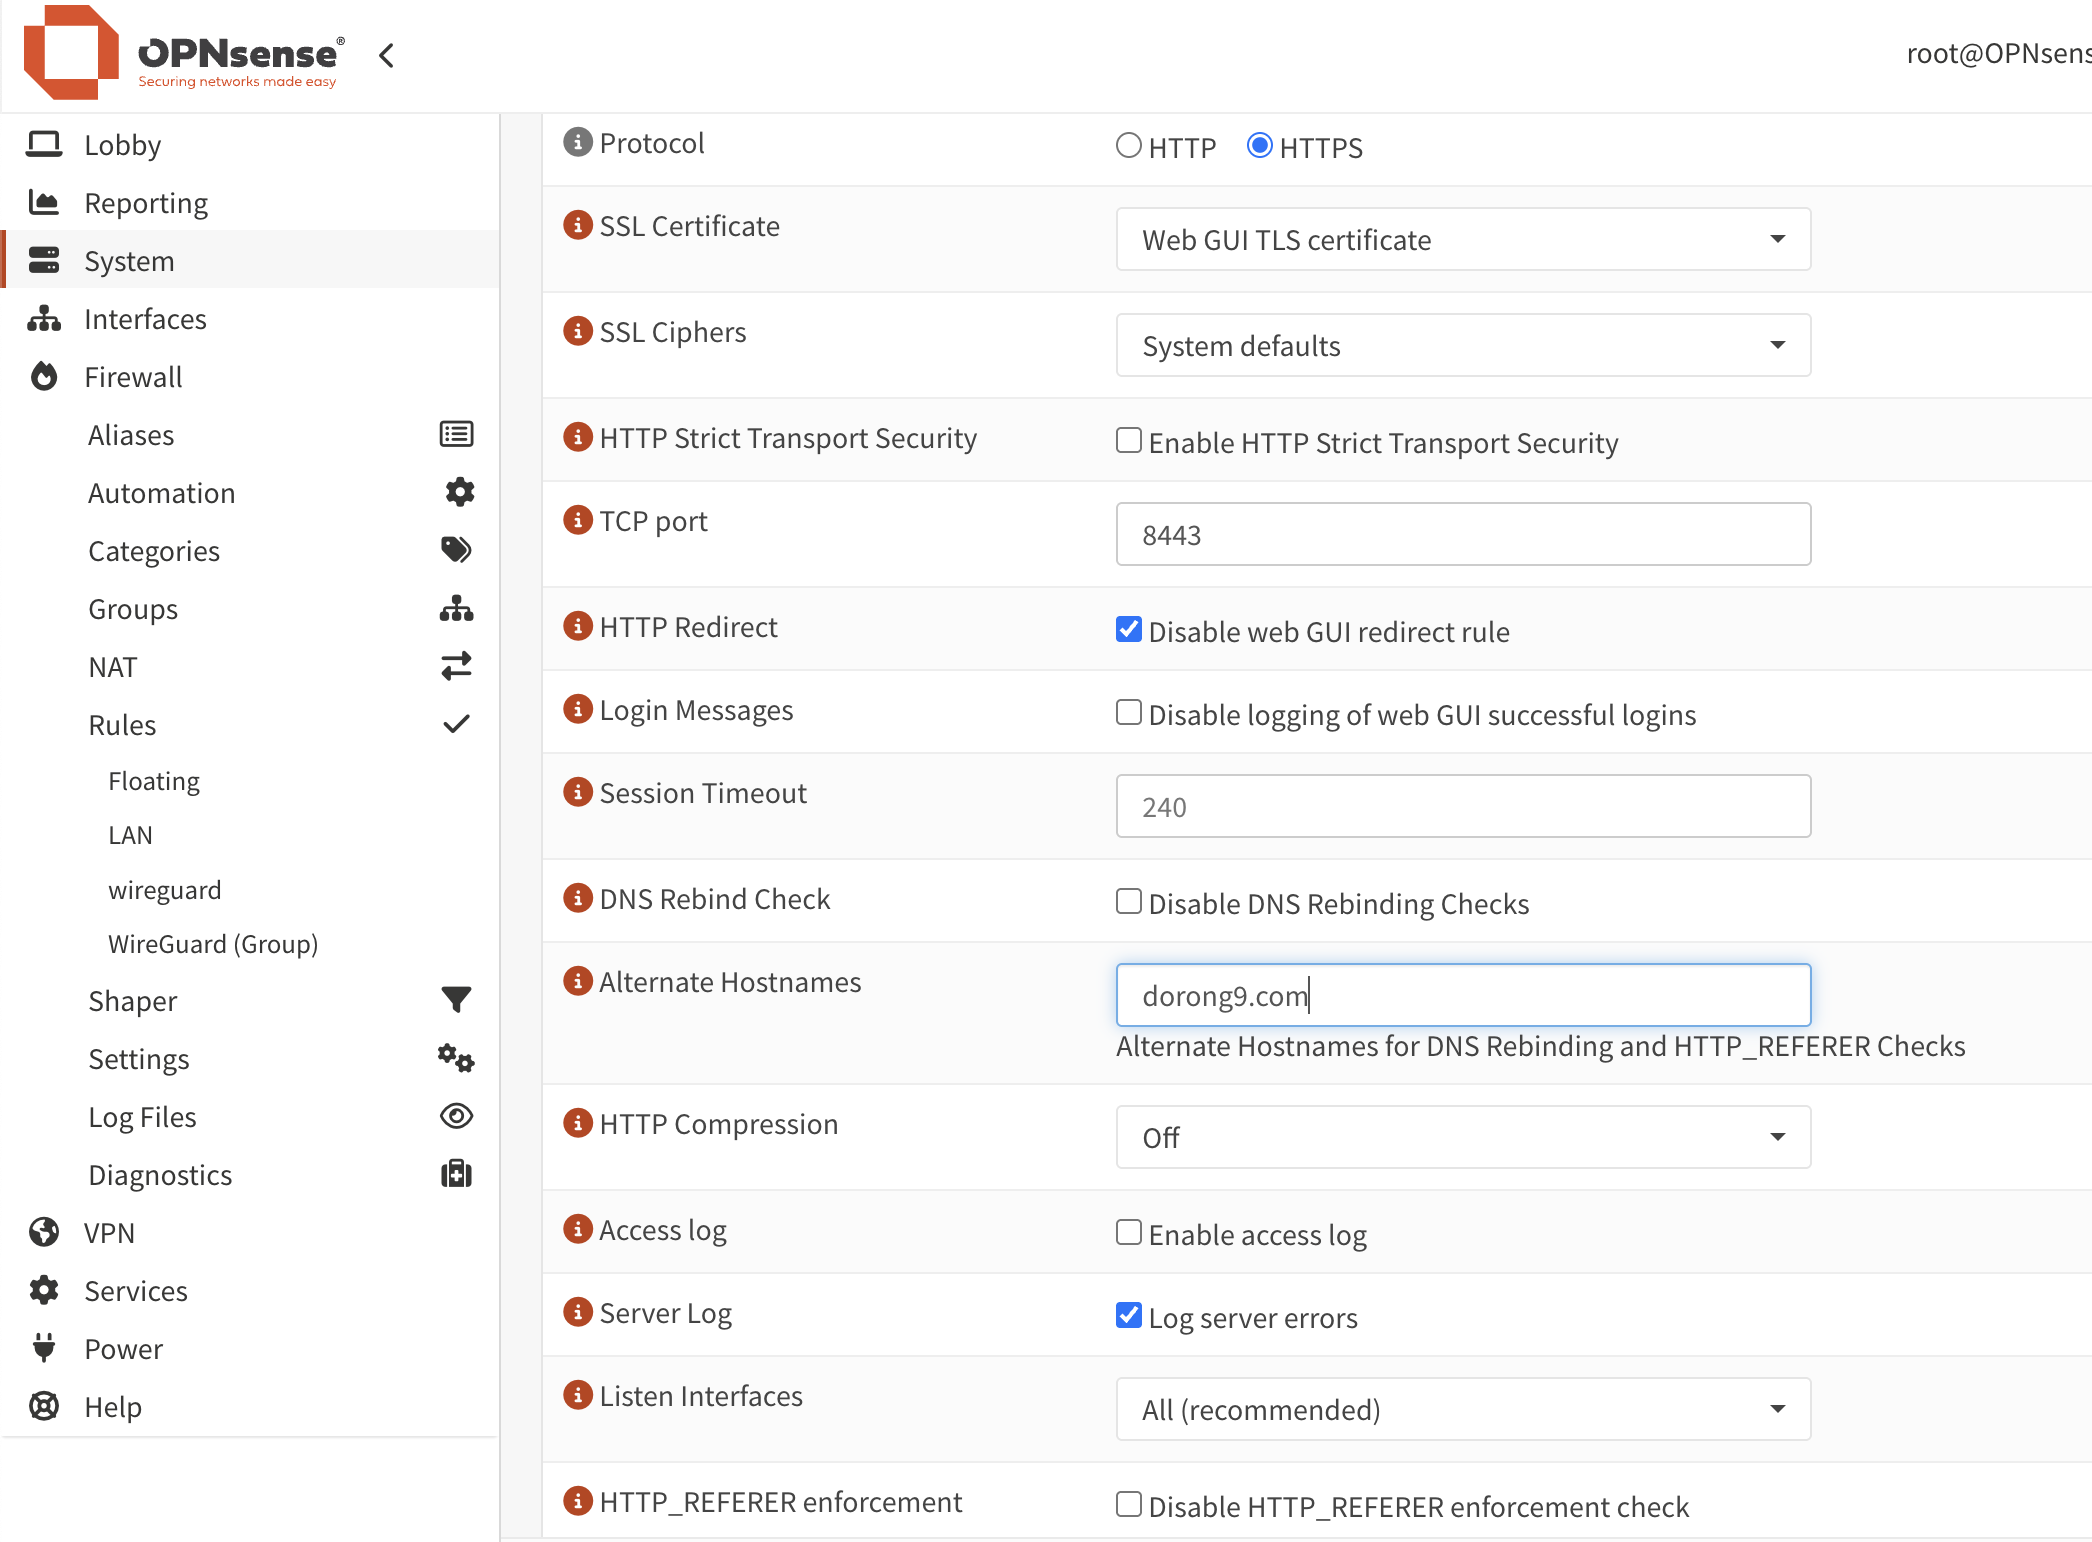Click the Shaper funnel icon
Screen dimensions: 2092x1542
(x=456, y=999)
